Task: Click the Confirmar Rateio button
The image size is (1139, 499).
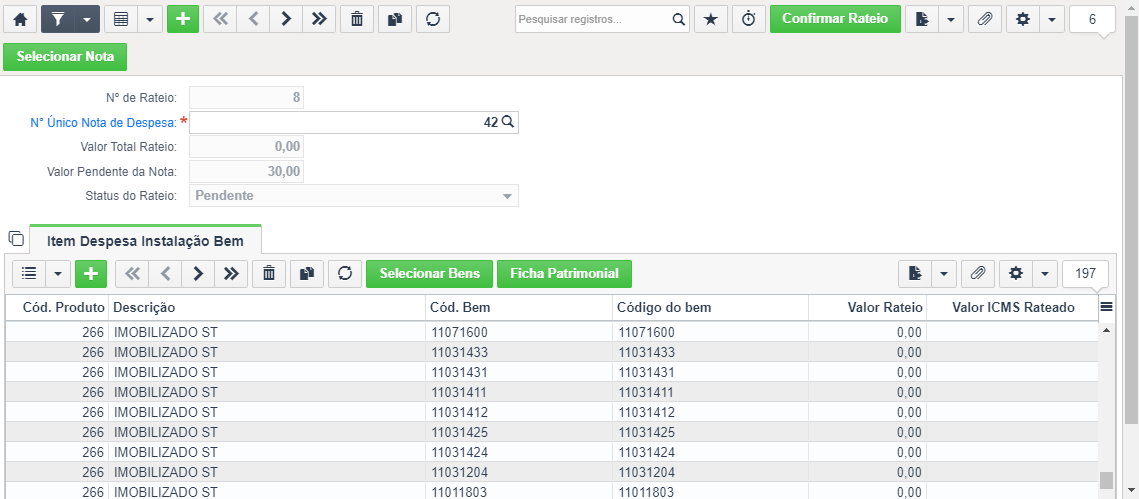Action: [835, 19]
